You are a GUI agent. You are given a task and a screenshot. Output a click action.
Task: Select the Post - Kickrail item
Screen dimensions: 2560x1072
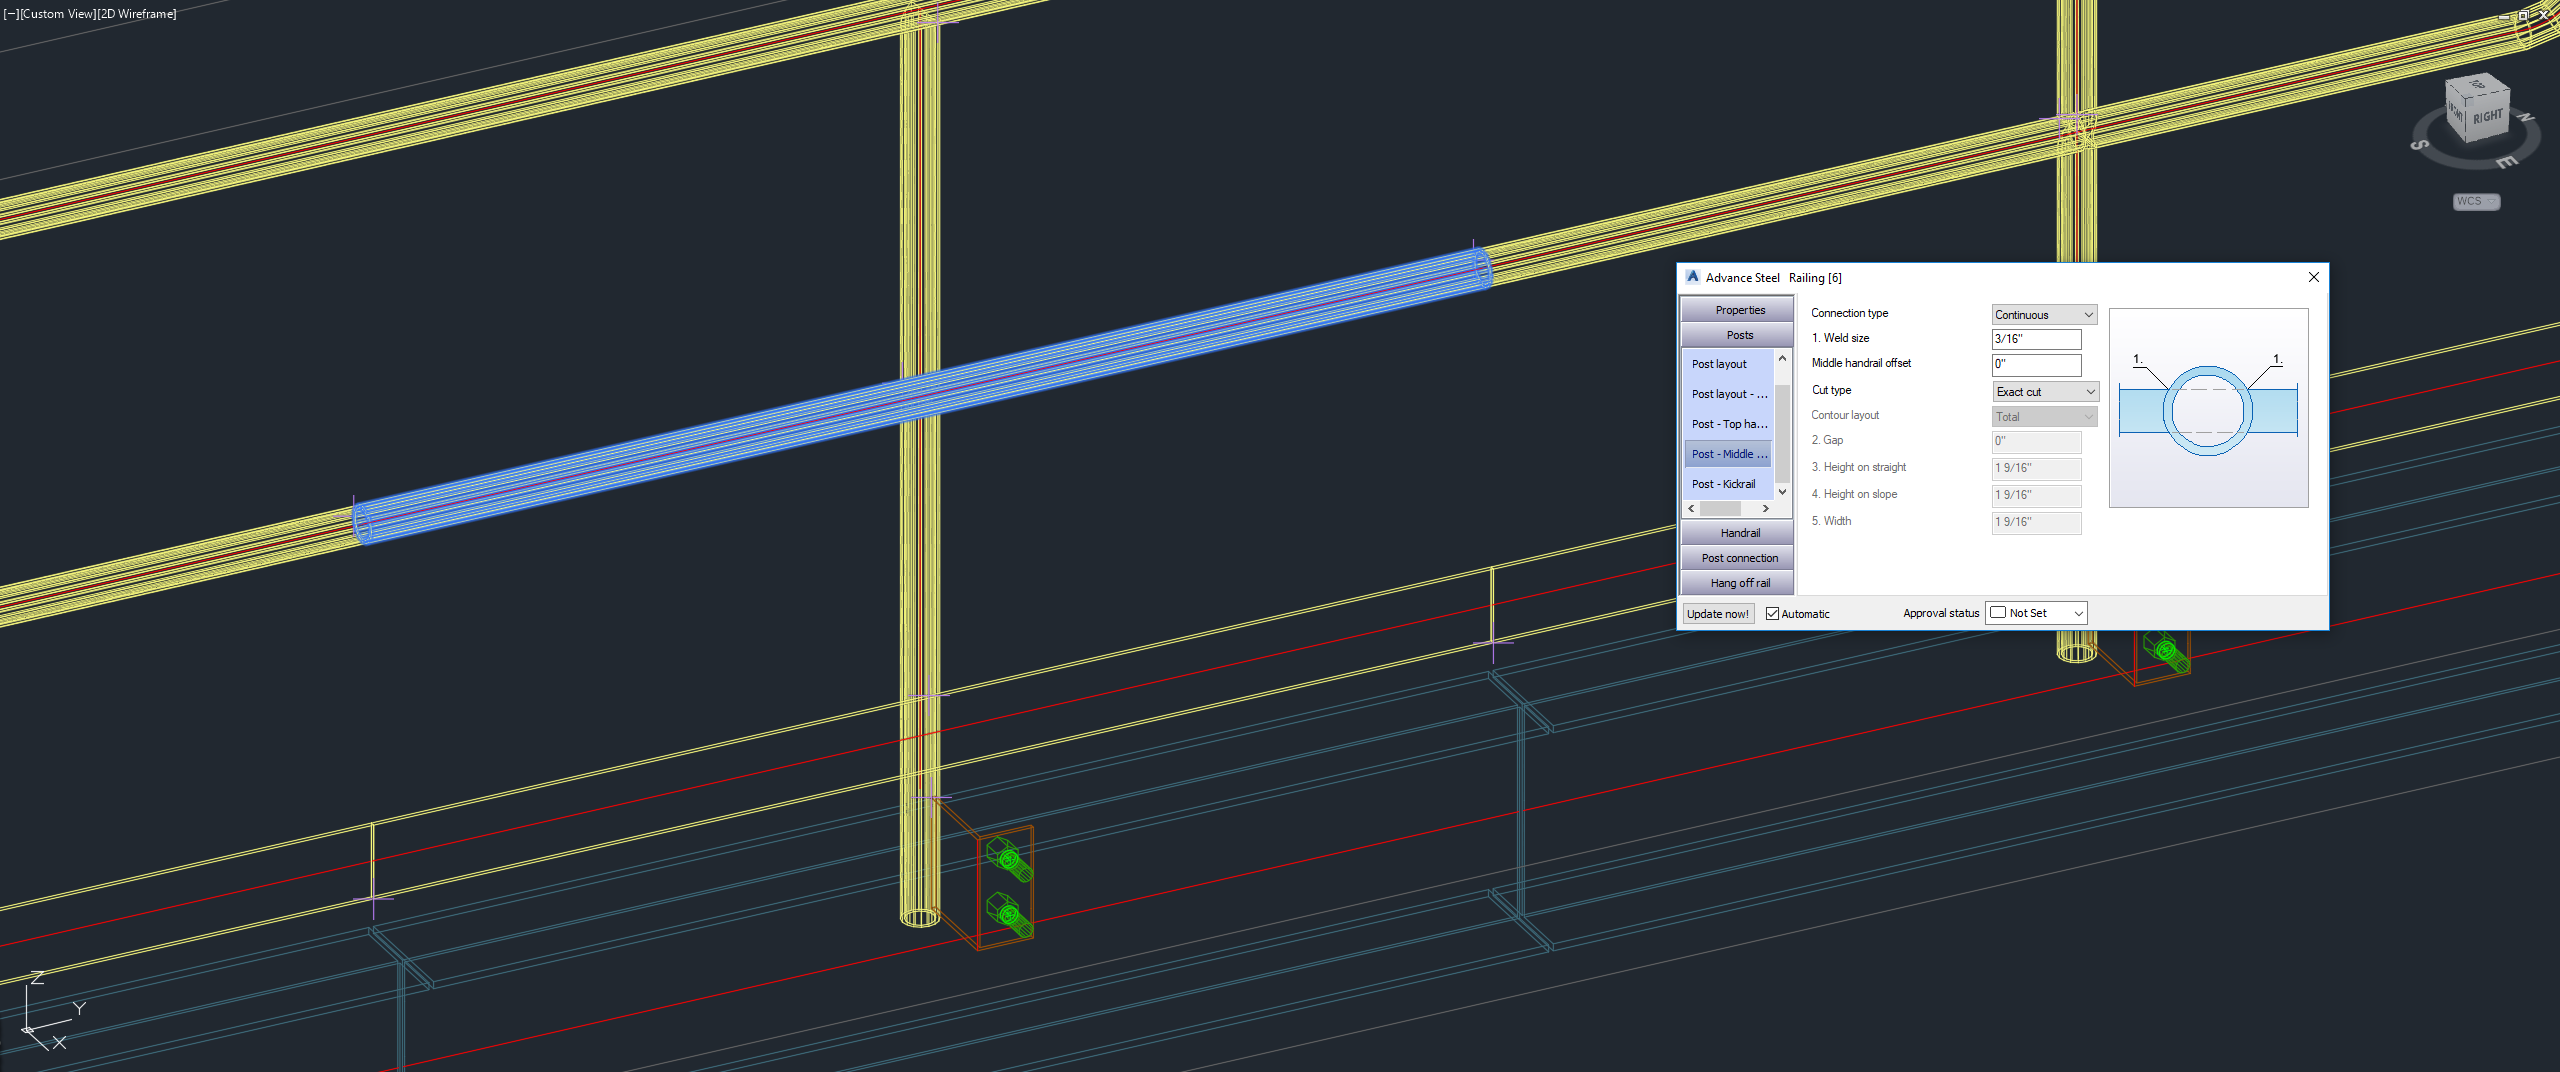click(x=1729, y=484)
